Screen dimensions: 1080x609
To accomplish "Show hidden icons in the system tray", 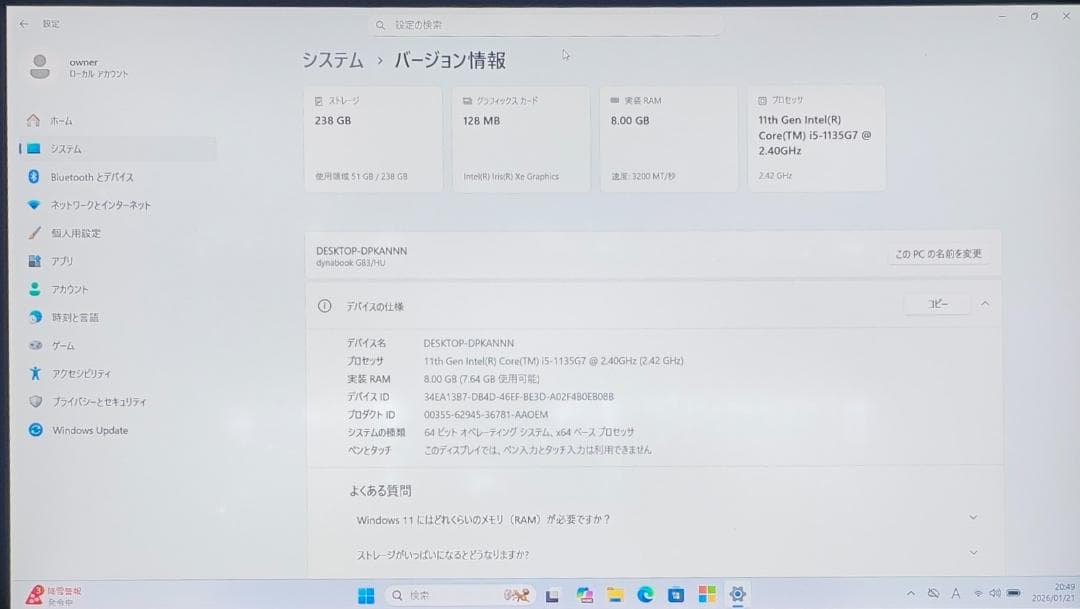I will tap(911, 593).
